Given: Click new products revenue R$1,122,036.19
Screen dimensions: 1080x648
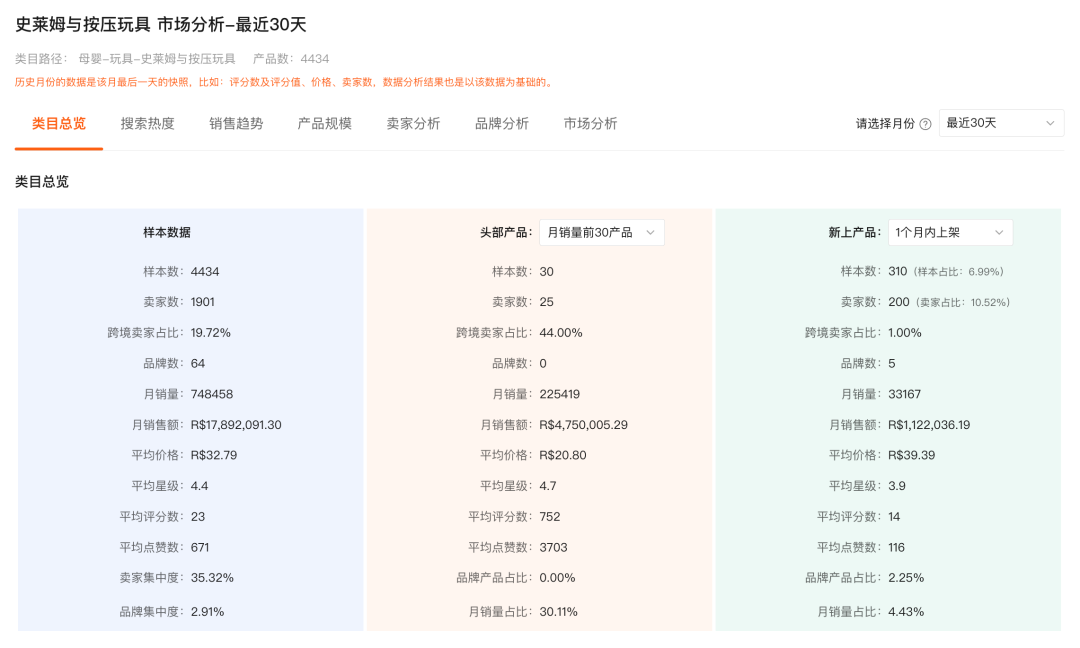Looking at the screenshot, I should point(929,425).
